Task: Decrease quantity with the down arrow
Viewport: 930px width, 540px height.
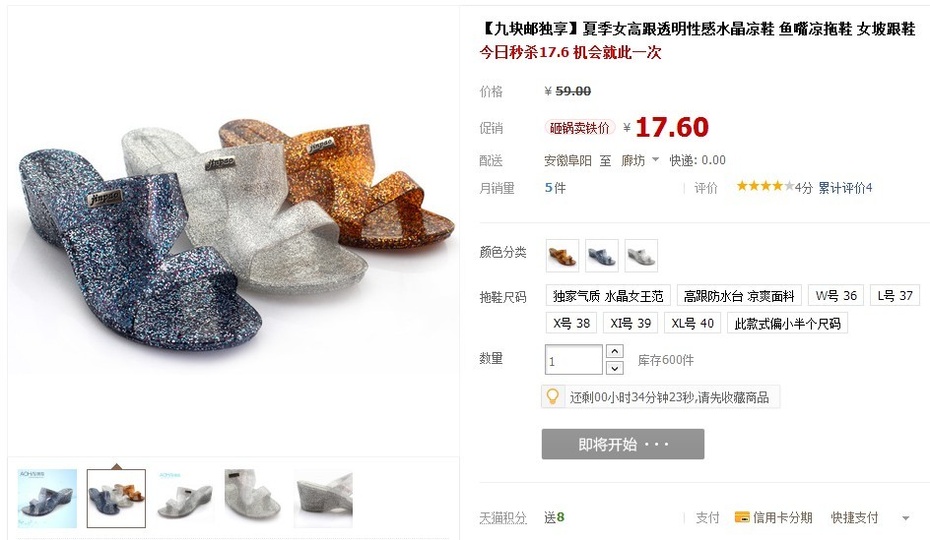Action: click(615, 368)
